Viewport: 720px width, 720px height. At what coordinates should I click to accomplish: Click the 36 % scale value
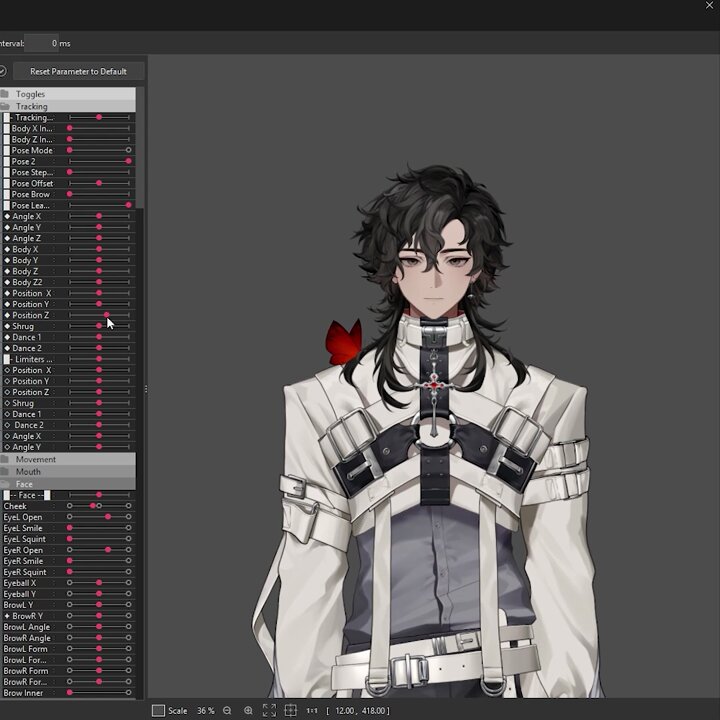(206, 710)
